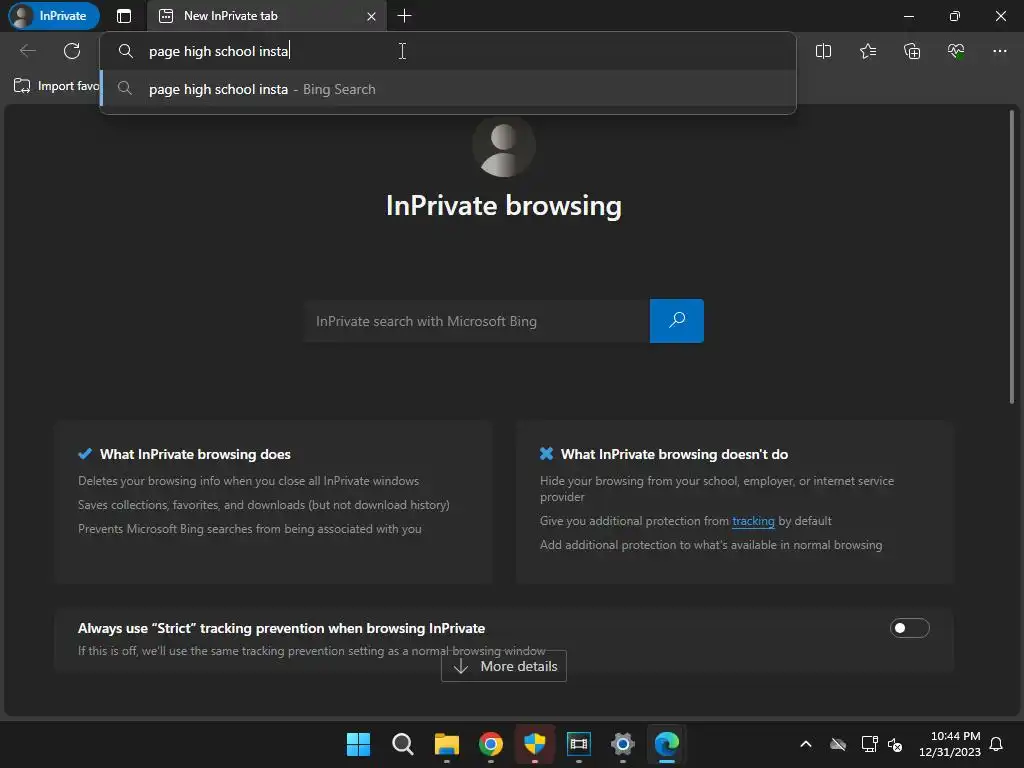Open taskbar Search icon
The height and width of the screenshot is (768, 1024).
click(x=402, y=744)
